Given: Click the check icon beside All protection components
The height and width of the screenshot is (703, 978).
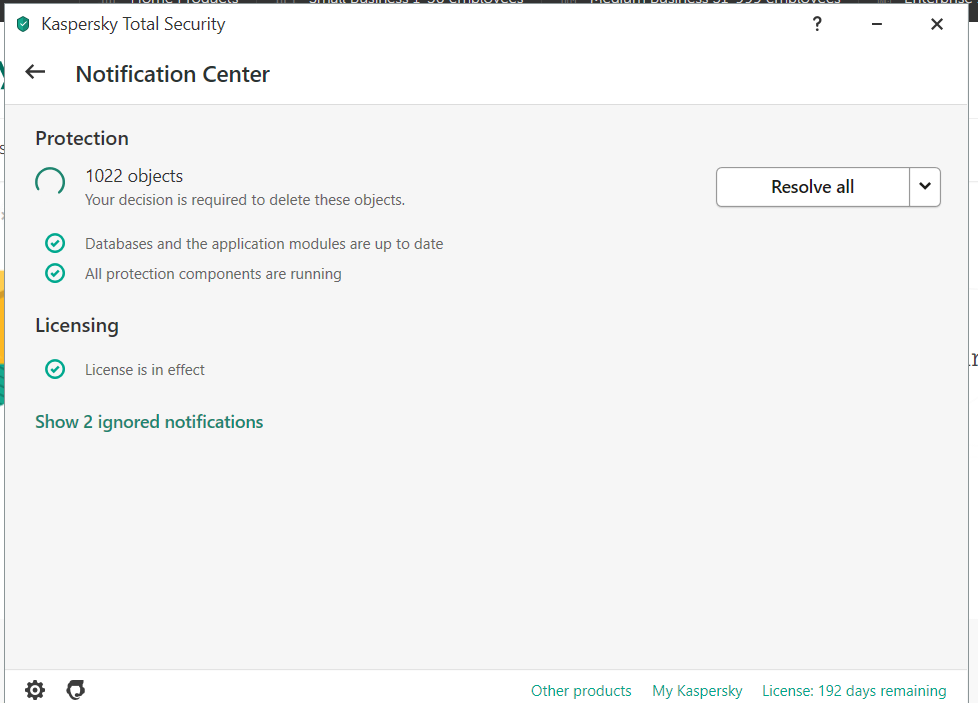Looking at the screenshot, I should (55, 273).
